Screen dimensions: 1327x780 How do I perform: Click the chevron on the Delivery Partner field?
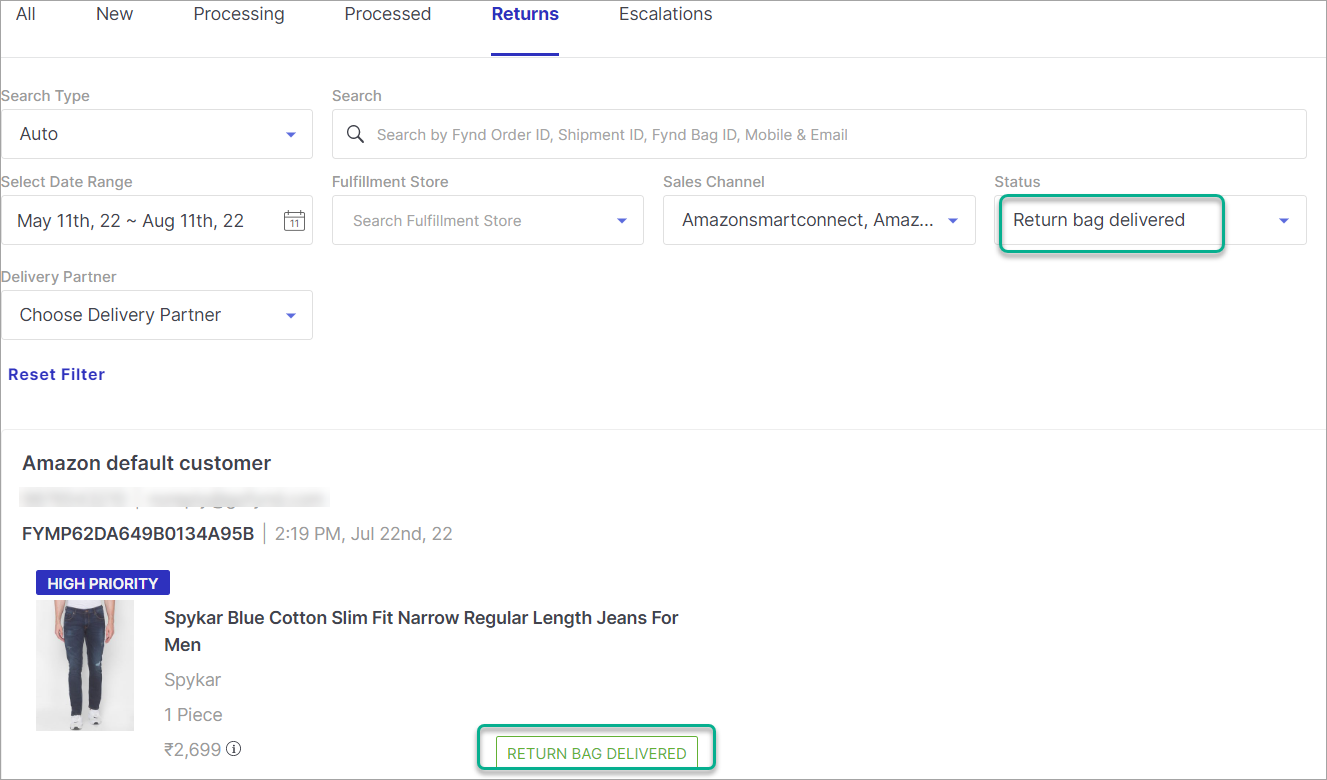[x=291, y=314]
